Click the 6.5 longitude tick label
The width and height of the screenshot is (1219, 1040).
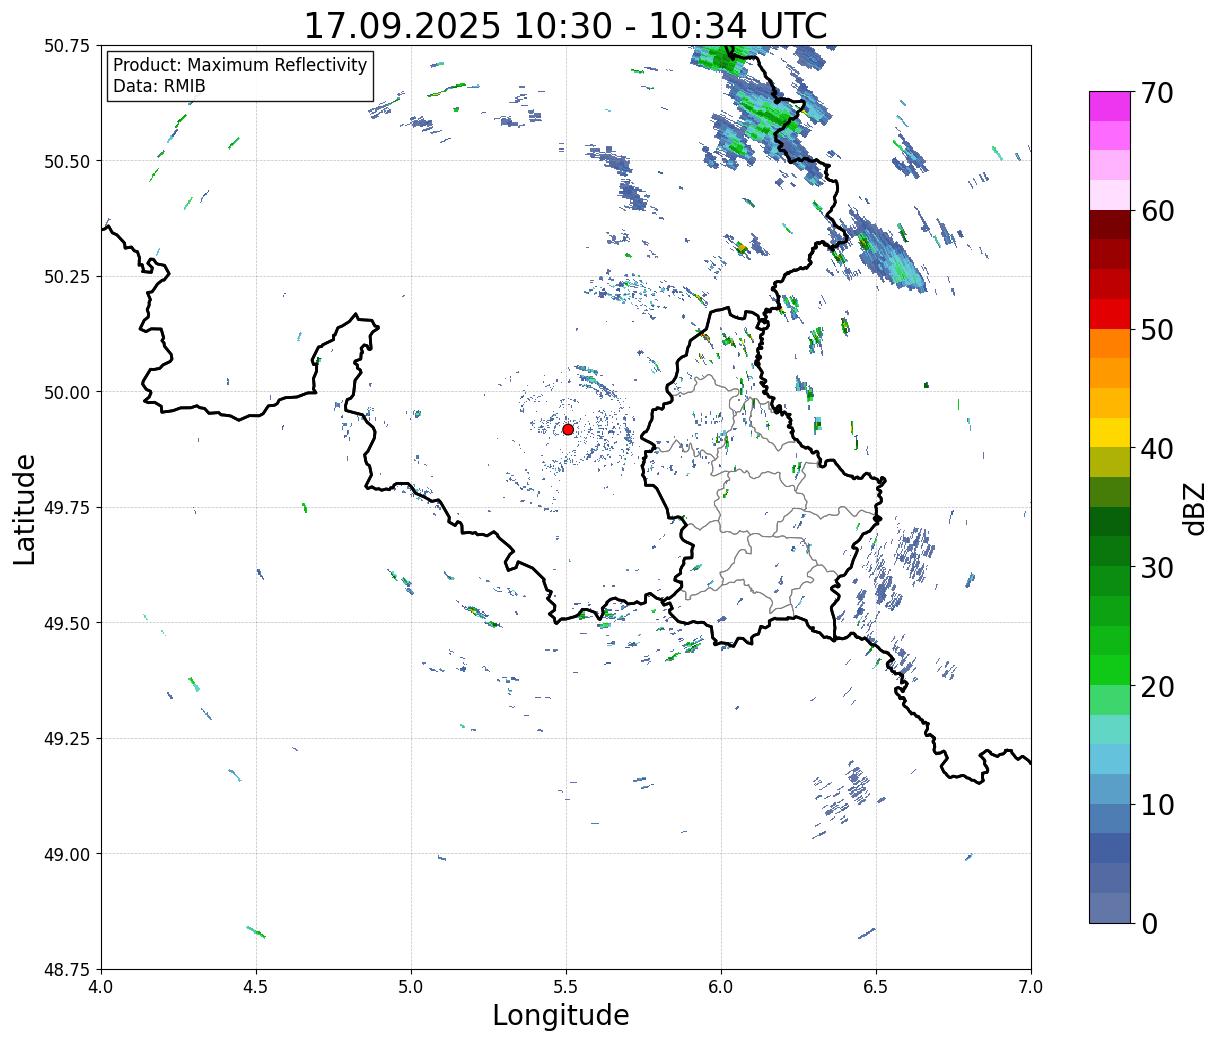876,987
